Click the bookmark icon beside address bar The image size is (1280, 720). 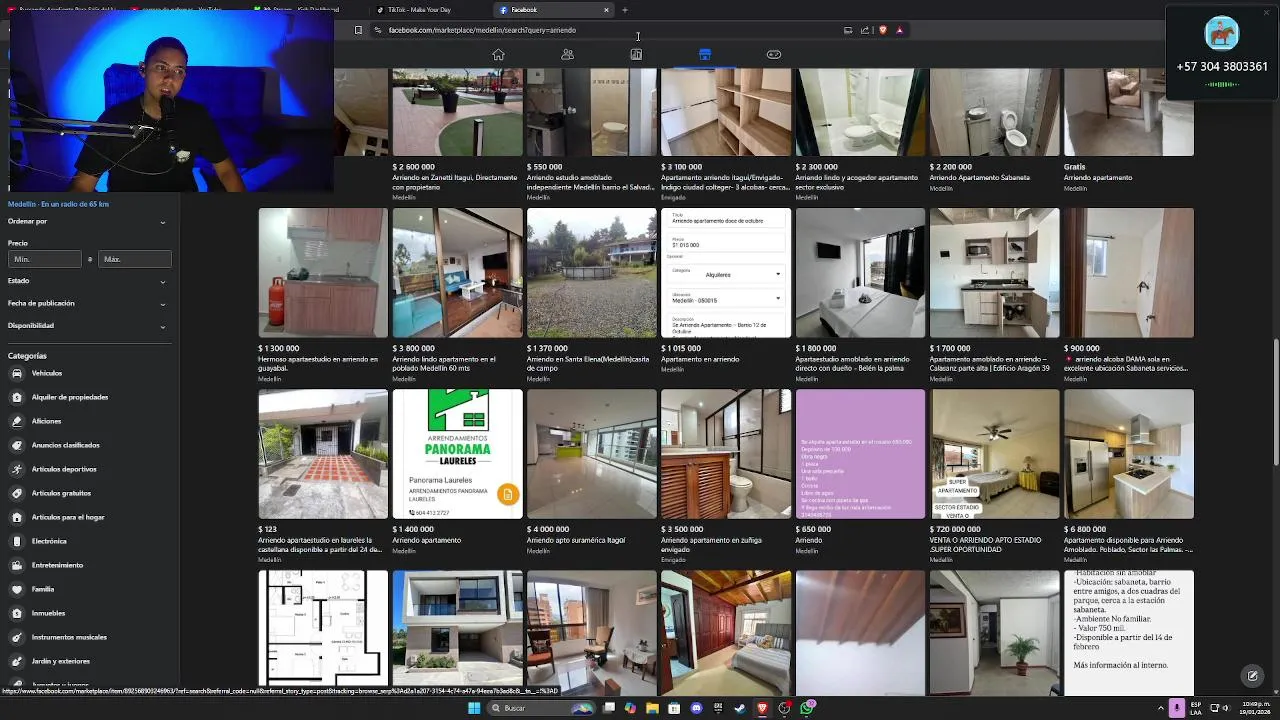click(x=358, y=30)
